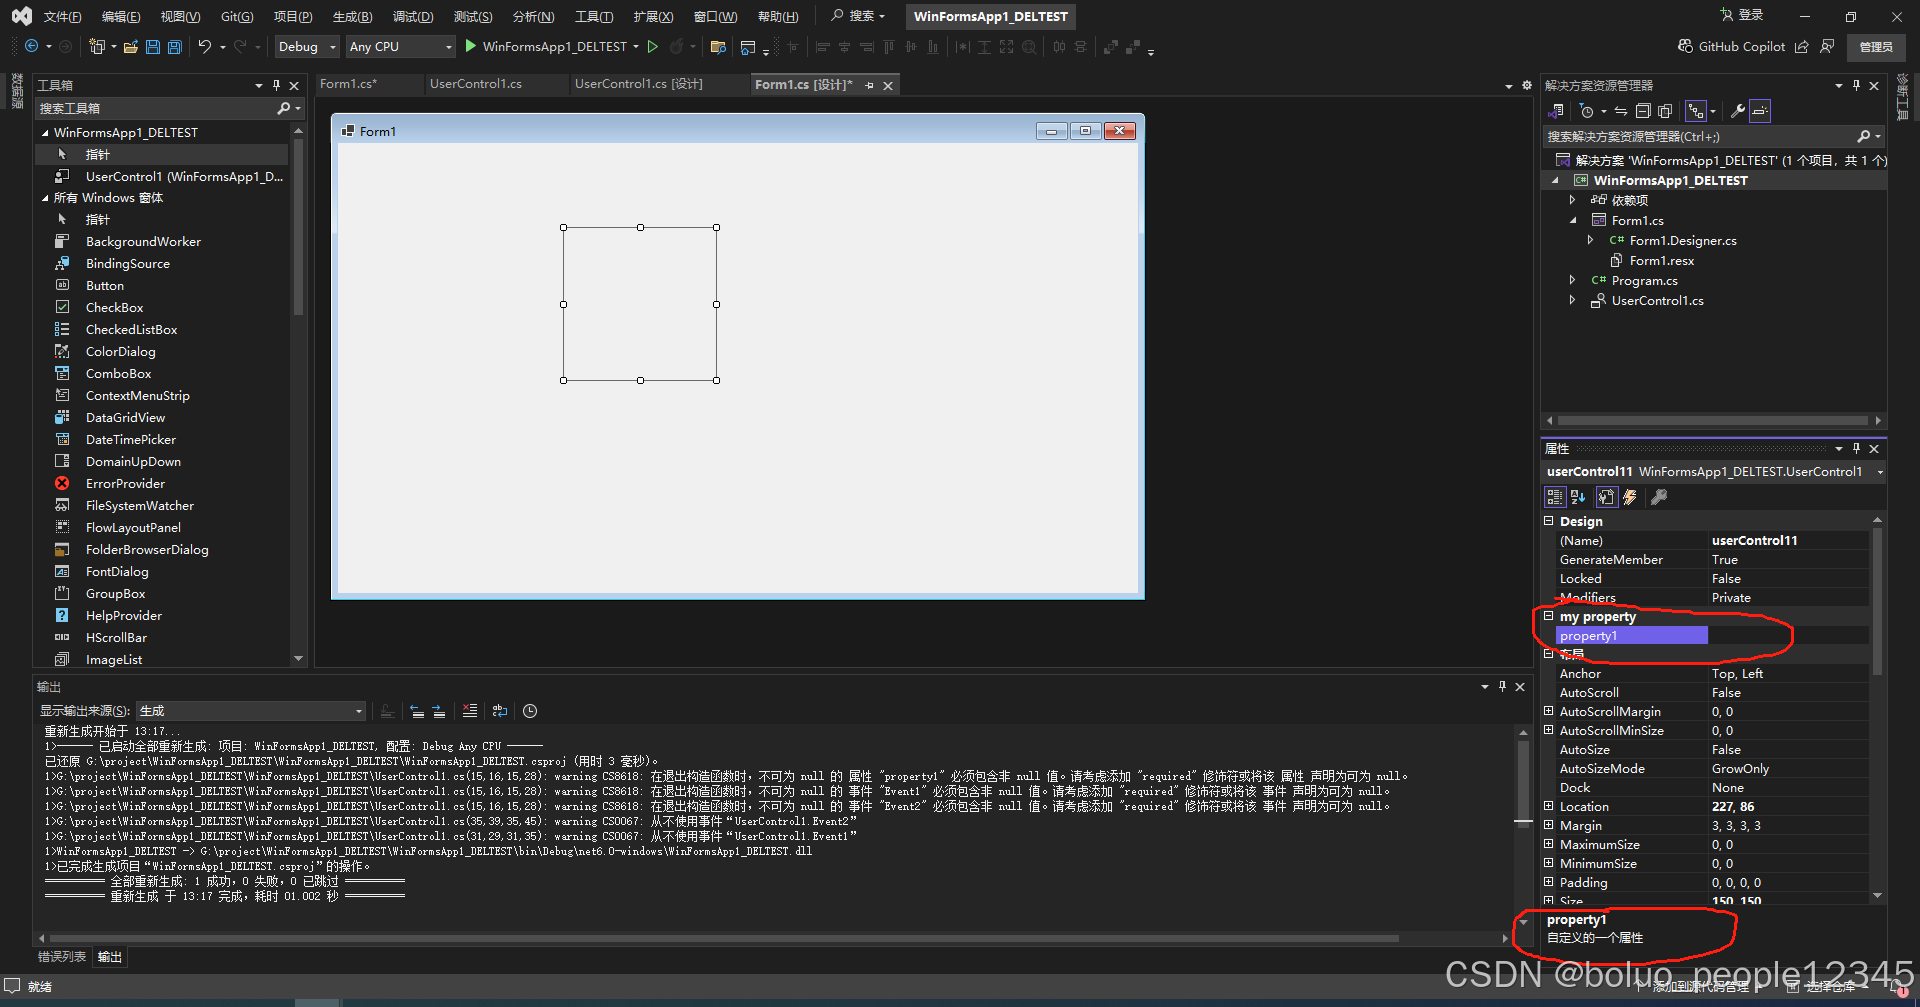Collapse WinFormsApp1_DELTEST group in Toolbox

point(45,132)
